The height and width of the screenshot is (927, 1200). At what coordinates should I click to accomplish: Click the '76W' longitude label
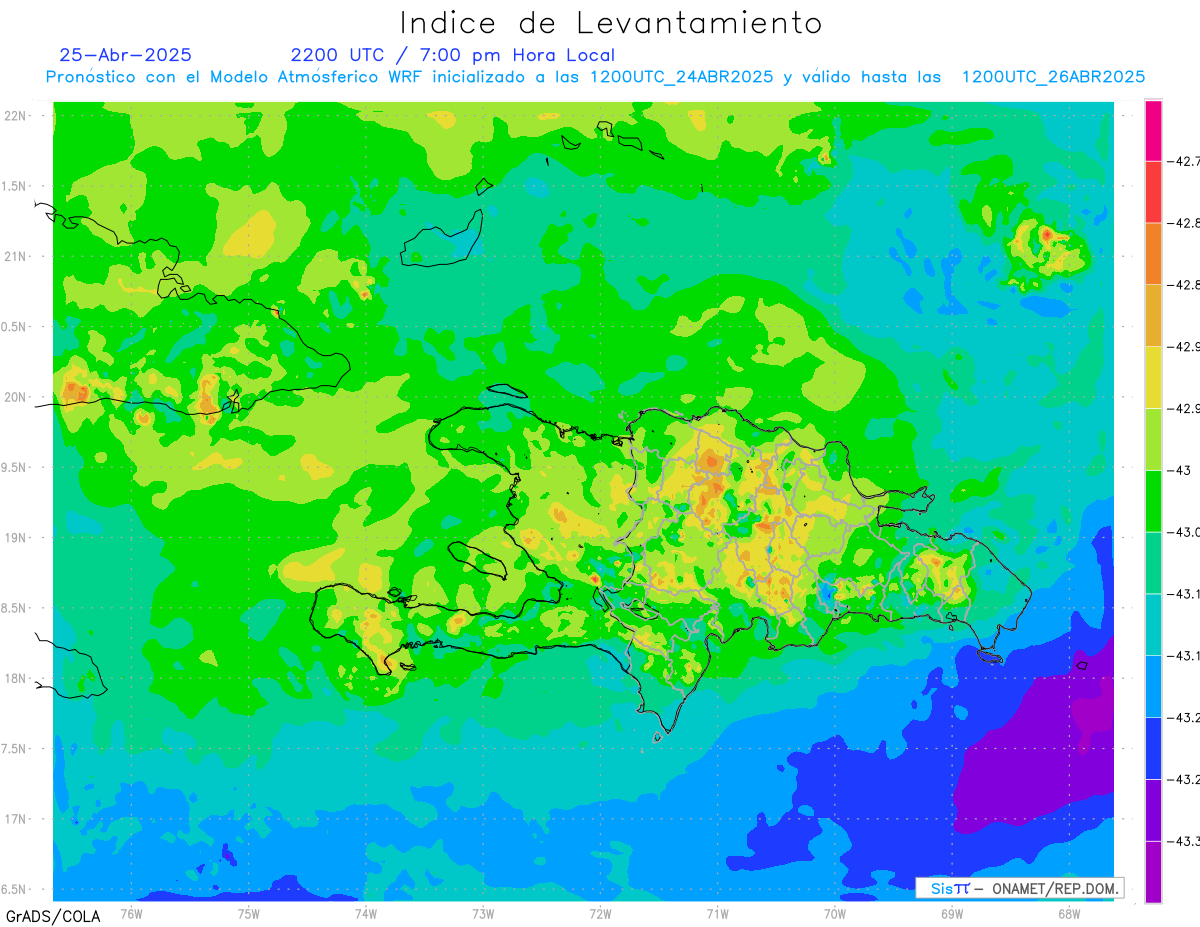coord(131,913)
